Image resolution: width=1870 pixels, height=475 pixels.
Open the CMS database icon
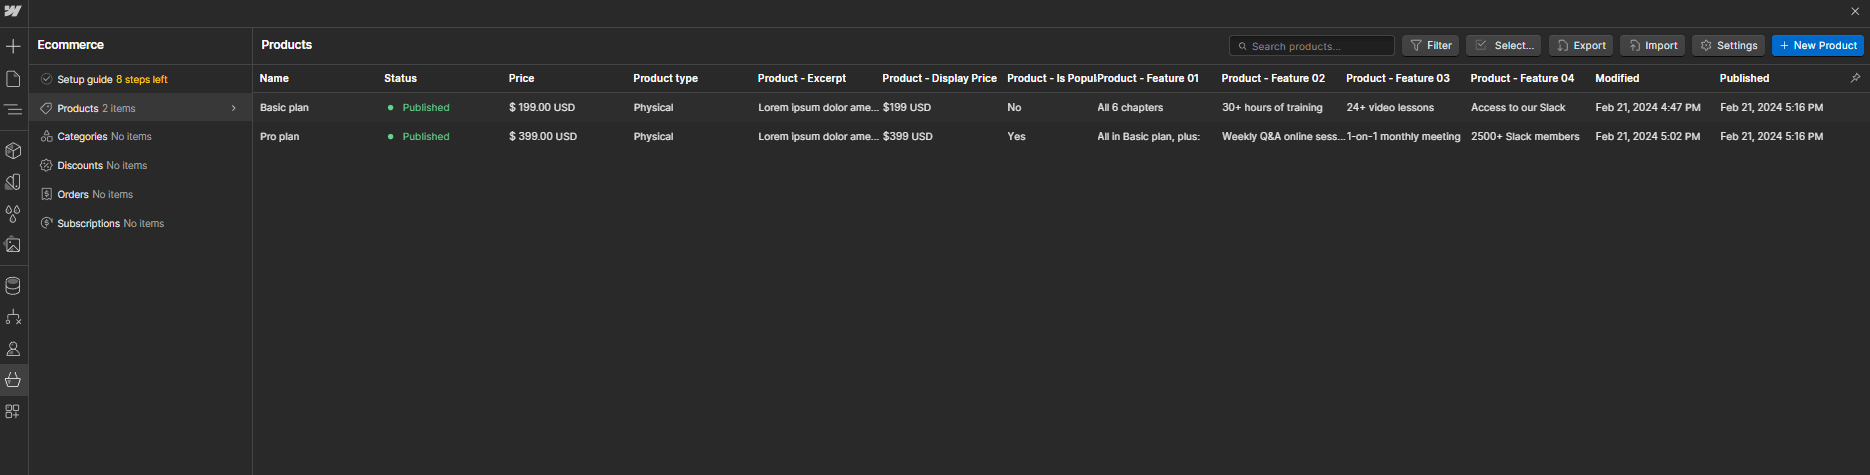(x=13, y=286)
